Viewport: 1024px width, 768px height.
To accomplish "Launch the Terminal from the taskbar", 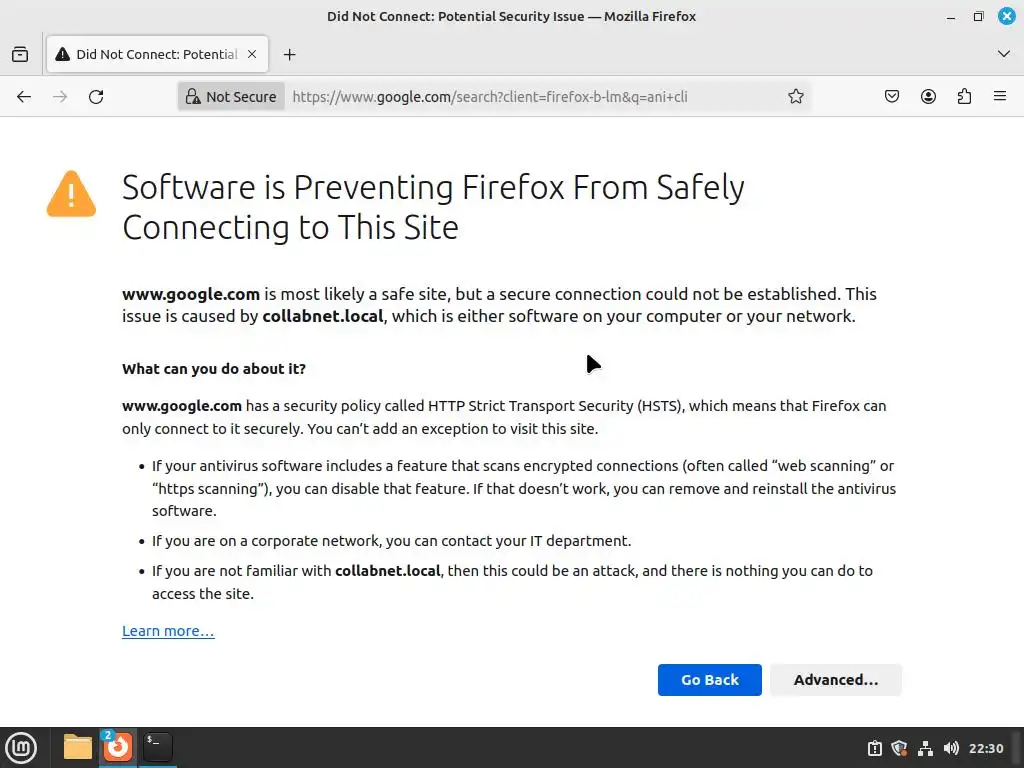I will (x=157, y=747).
